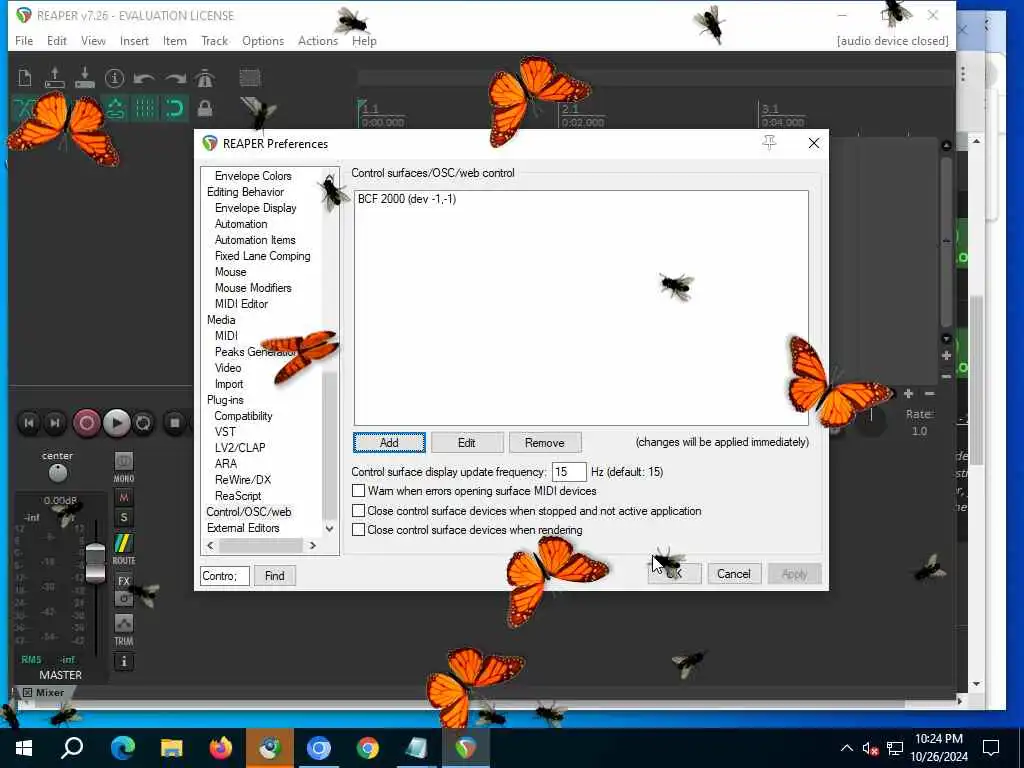Toggle the locking padlock icon
This screenshot has width=1024, height=768.
point(205,108)
